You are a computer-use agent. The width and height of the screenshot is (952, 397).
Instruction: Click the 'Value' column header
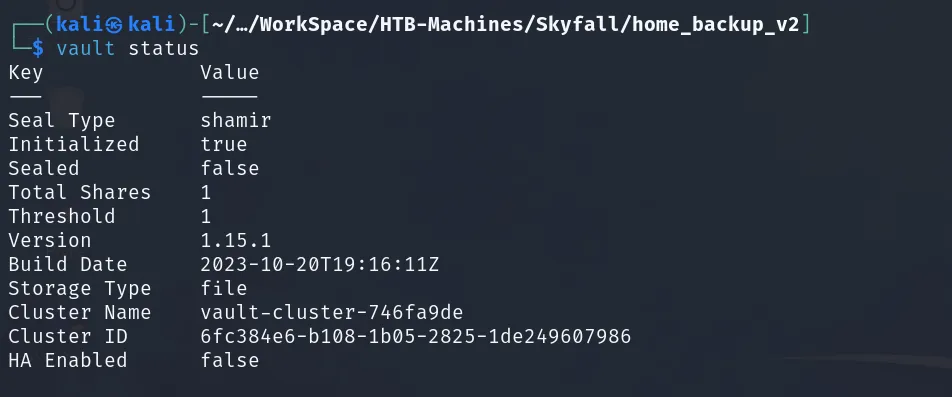[230, 73]
